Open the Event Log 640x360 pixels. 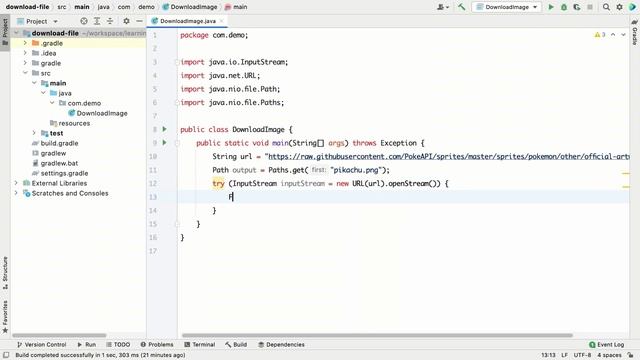[x=607, y=344]
